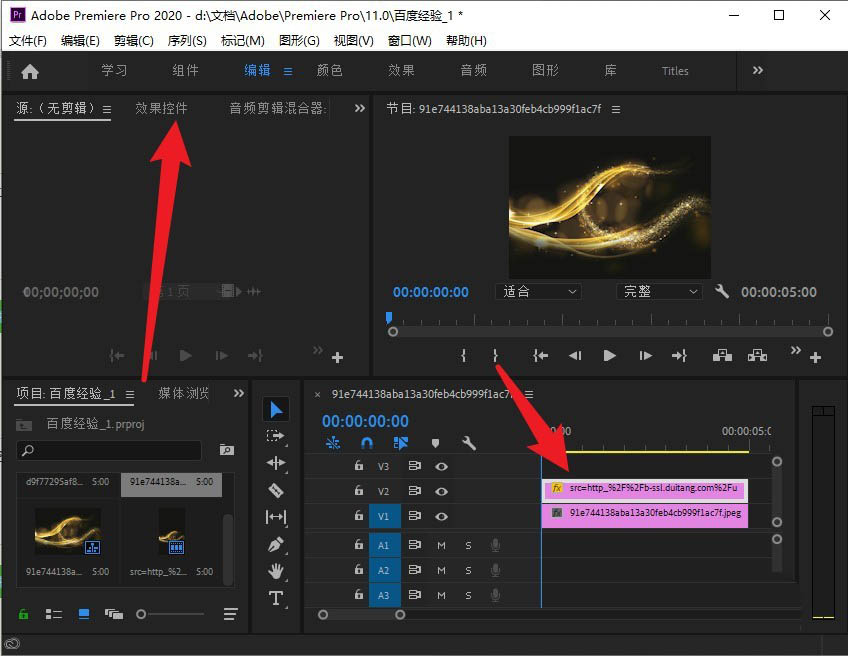Open the 适合 zoom level dropdown

tap(537, 291)
